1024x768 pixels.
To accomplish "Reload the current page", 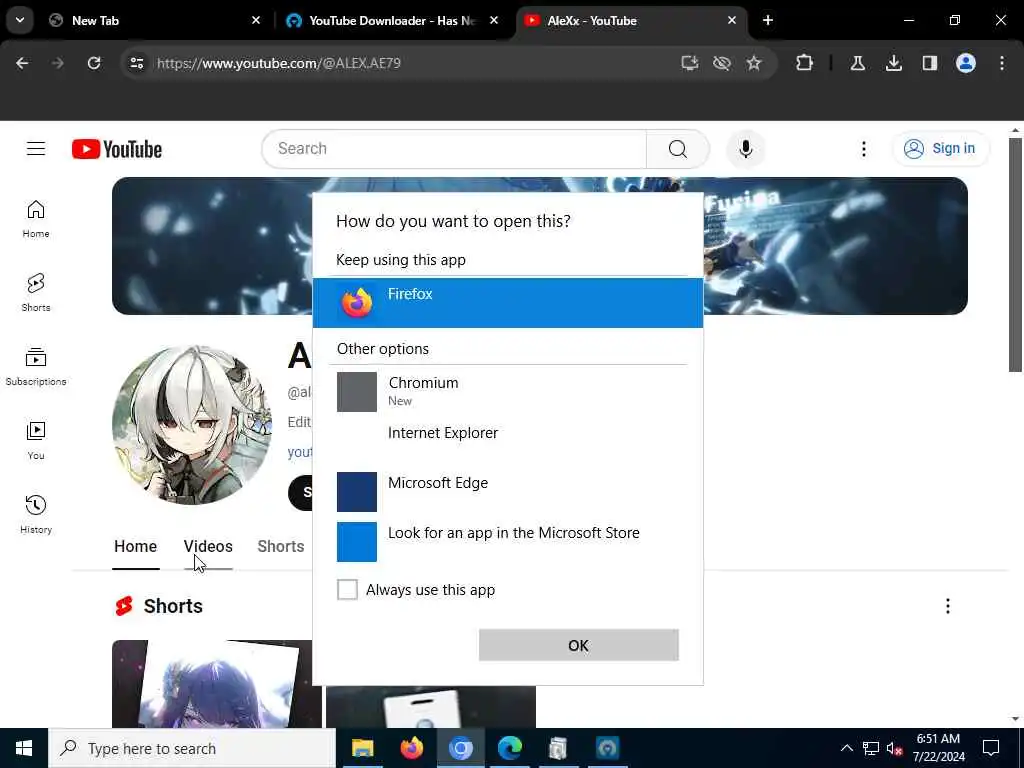I will click(94, 63).
